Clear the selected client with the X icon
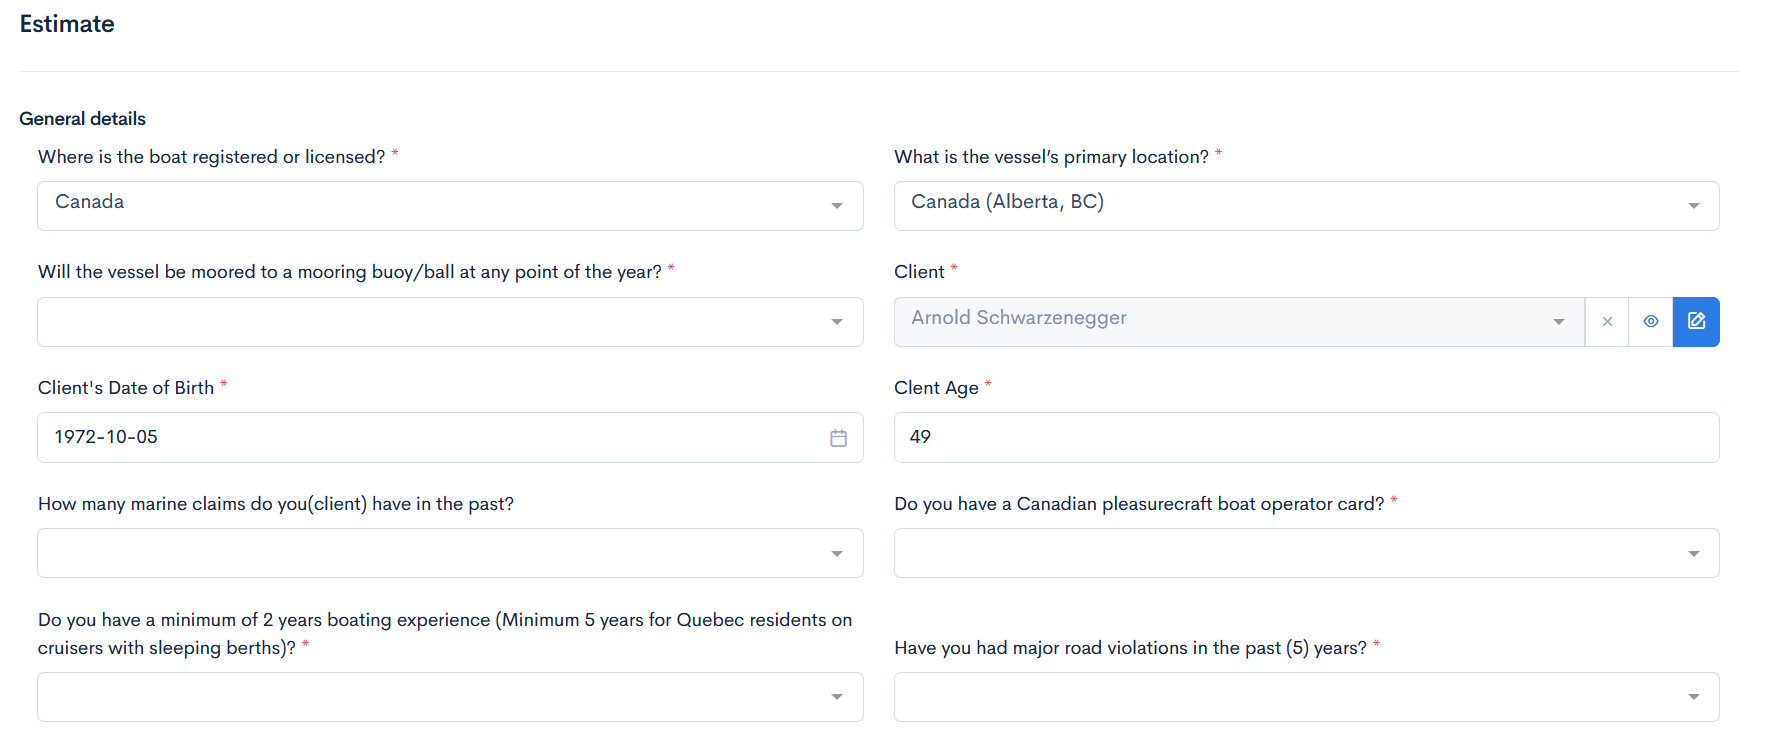1777x732 pixels. pyautogui.click(x=1607, y=321)
